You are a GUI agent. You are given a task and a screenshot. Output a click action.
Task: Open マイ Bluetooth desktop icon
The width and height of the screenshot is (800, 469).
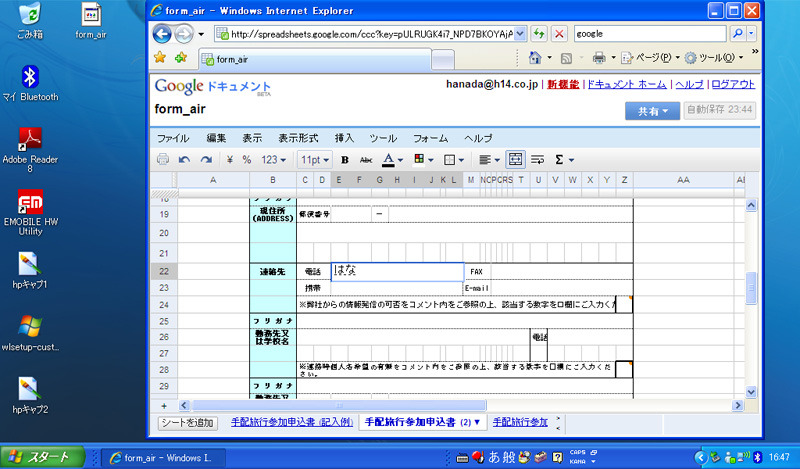[x=30, y=83]
